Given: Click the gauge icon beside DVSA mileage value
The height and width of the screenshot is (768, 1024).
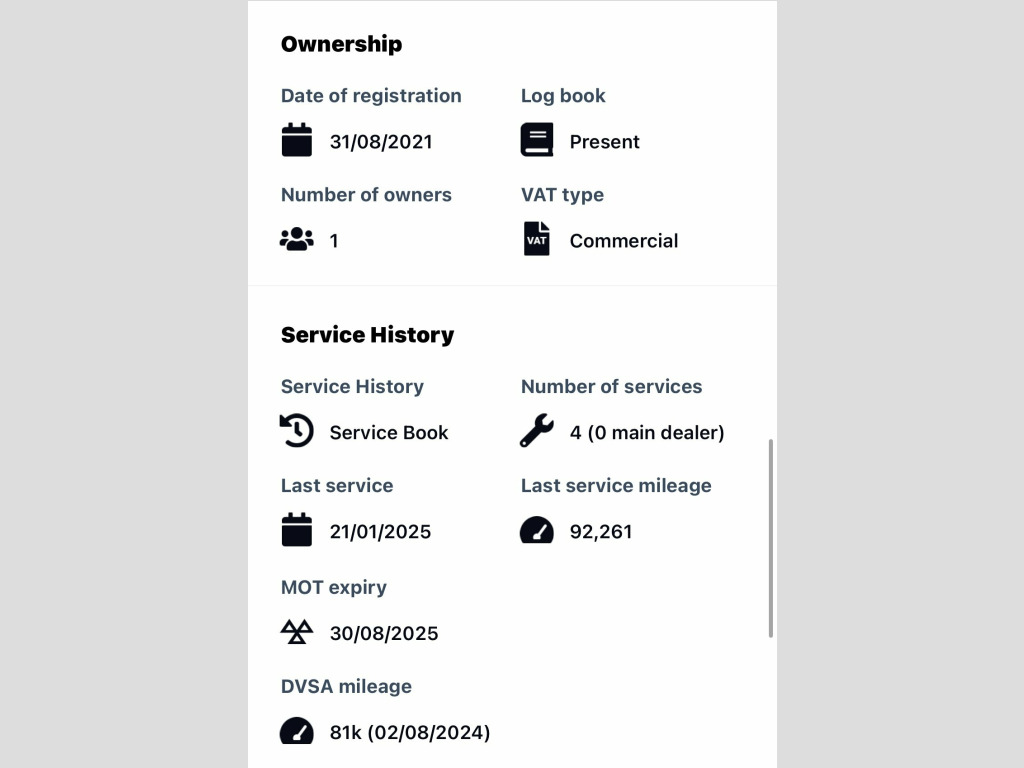Looking at the screenshot, I should point(296,731).
